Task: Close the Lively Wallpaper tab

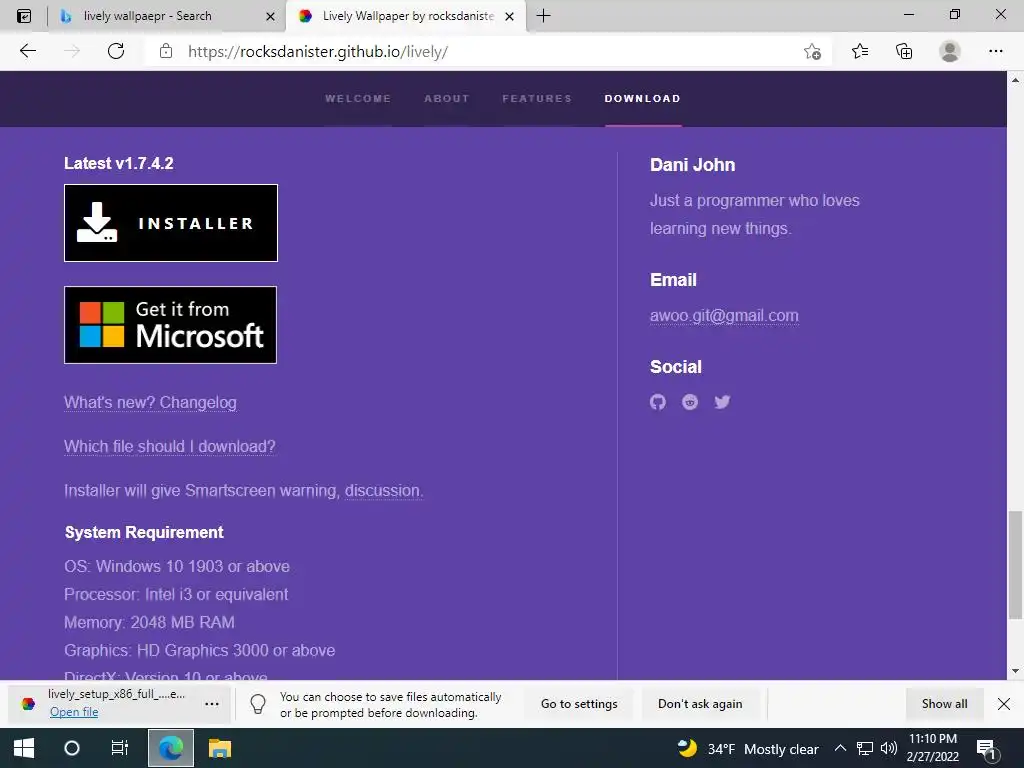Action: [x=510, y=16]
